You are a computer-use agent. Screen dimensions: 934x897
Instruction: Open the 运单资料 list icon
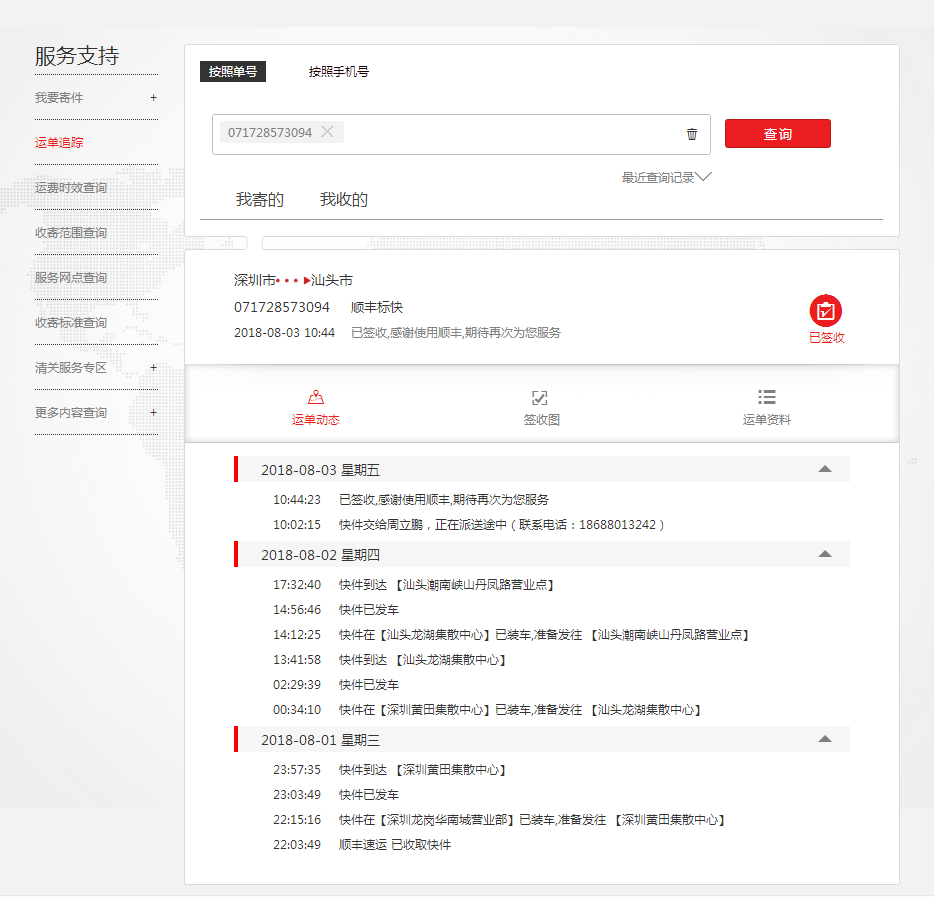[x=767, y=397]
